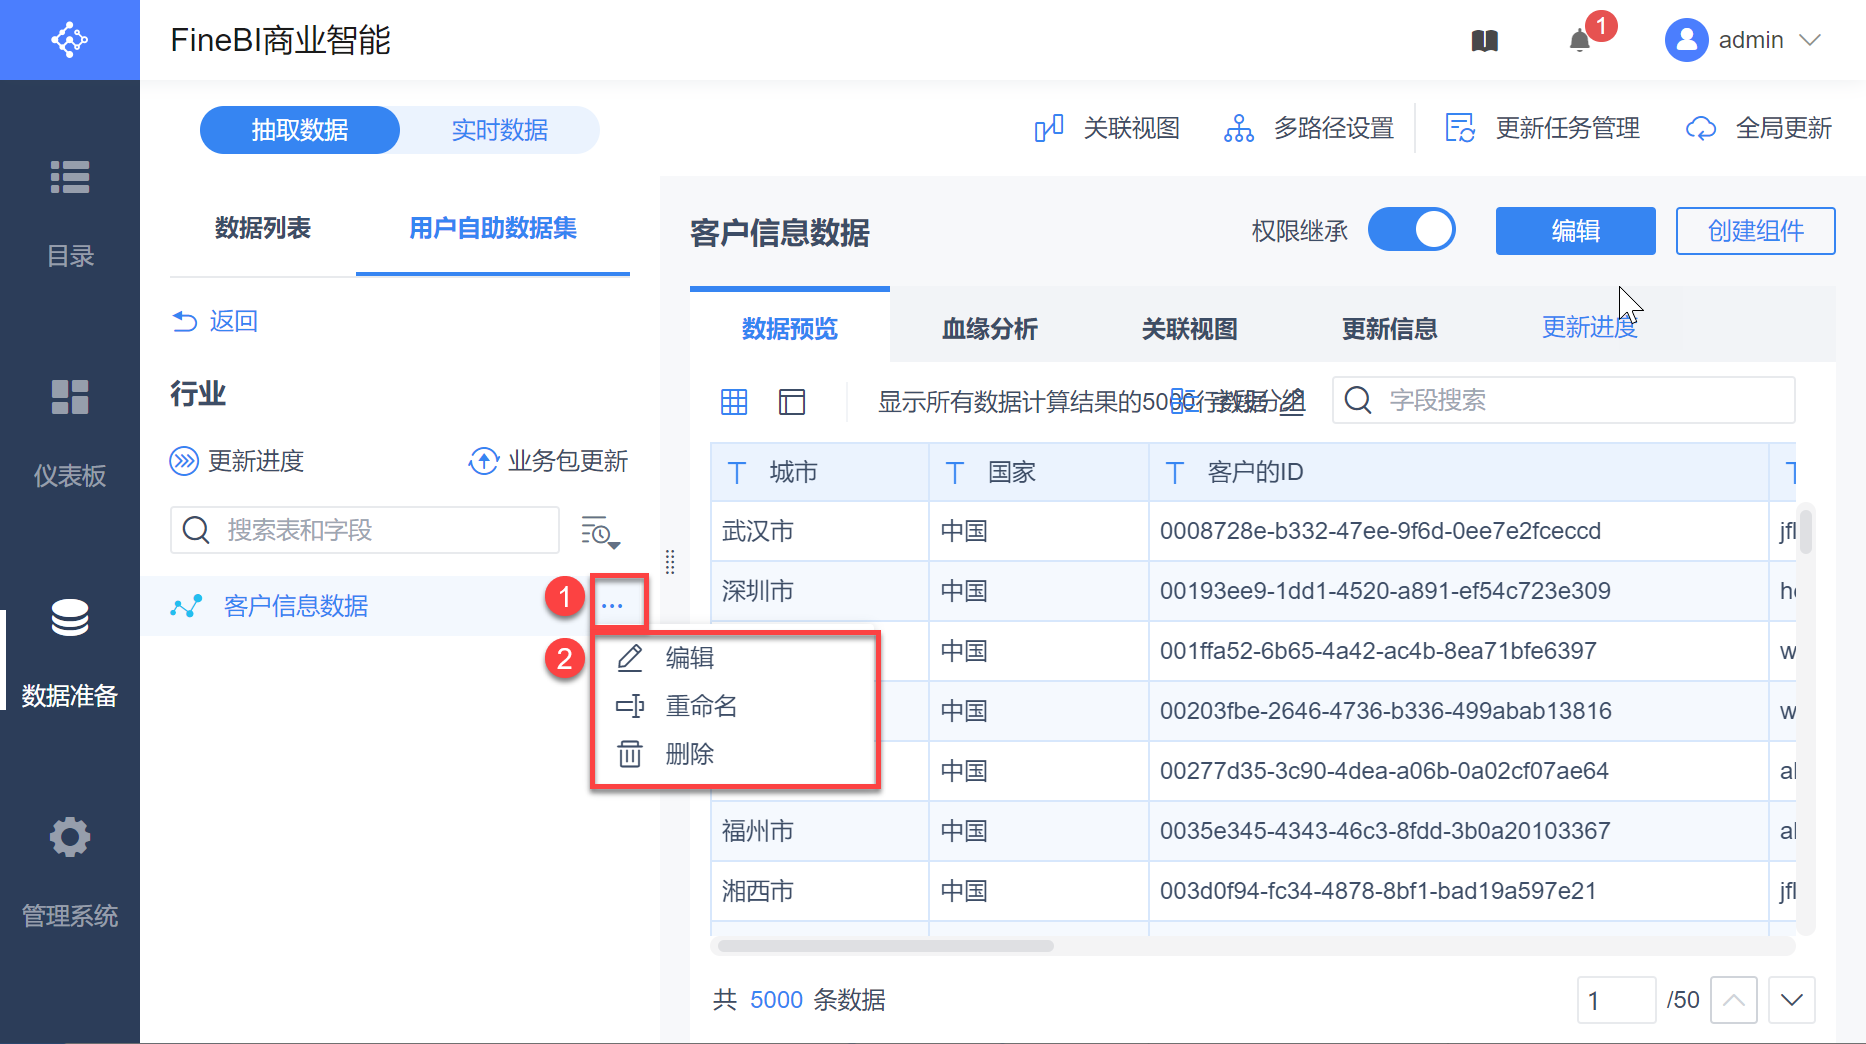Open the 仪表板 dashboard sidebar icon
This screenshot has width=1866, height=1044.
70,397
